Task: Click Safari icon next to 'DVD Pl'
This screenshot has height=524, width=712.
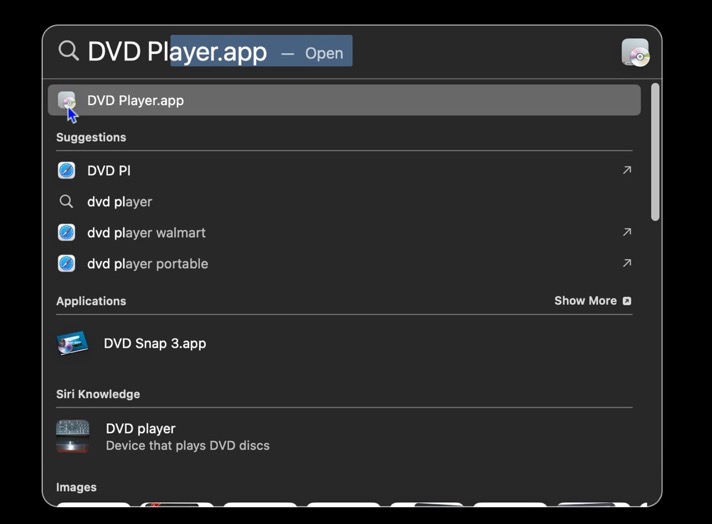Action: pos(67,171)
